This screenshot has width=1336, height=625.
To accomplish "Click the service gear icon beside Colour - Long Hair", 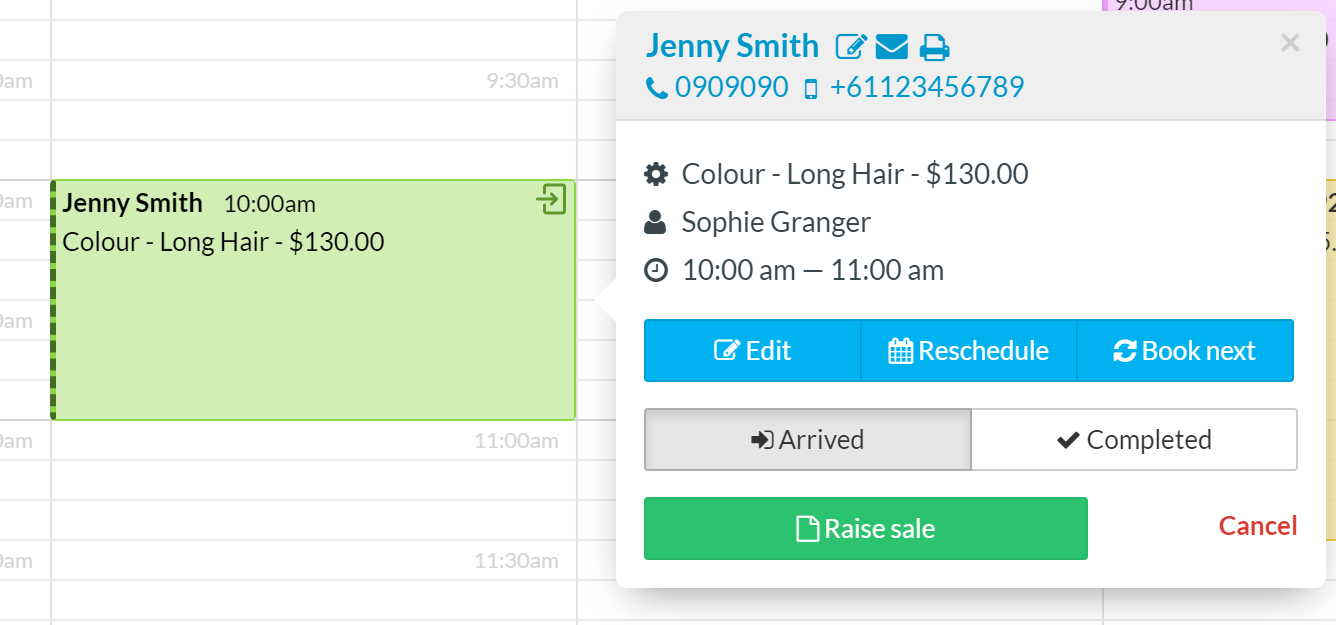I will (656, 173).
